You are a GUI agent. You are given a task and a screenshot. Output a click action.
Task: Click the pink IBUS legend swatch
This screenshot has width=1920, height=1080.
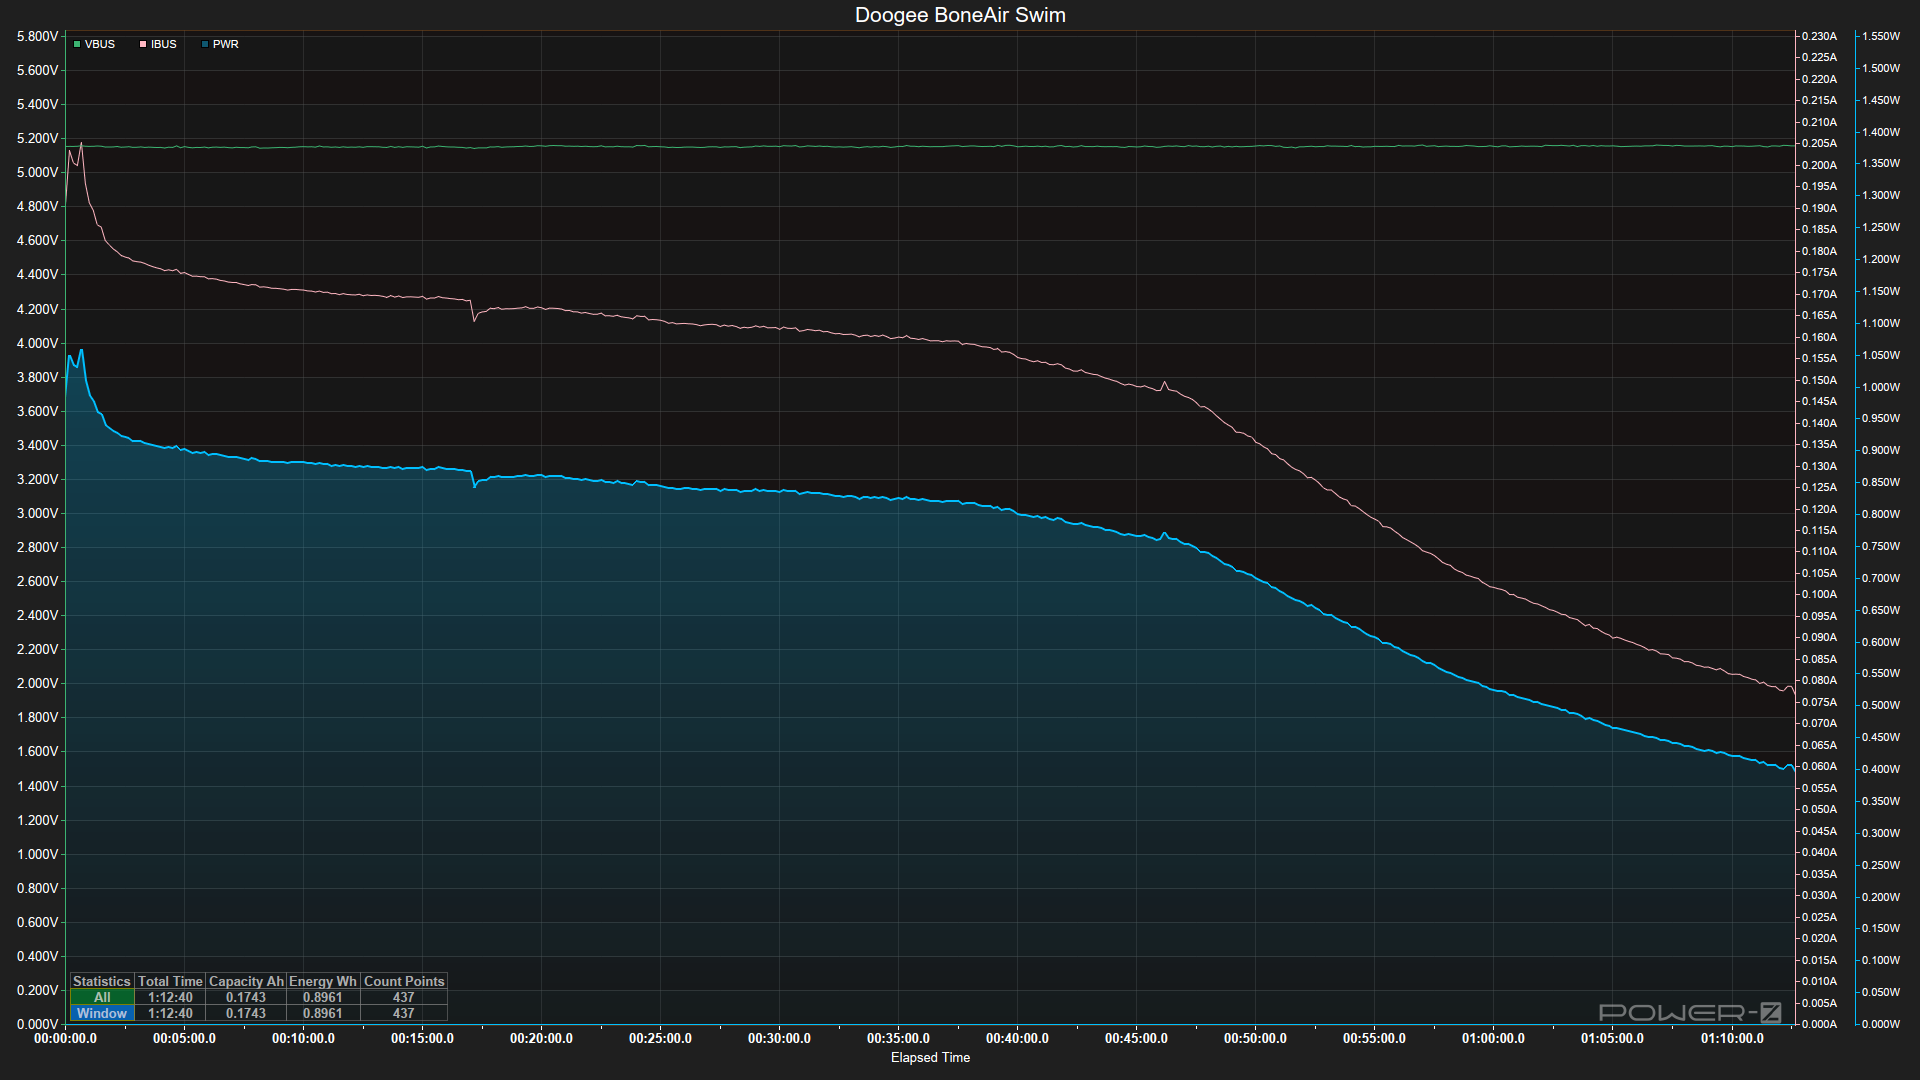[x=143, y=44]
